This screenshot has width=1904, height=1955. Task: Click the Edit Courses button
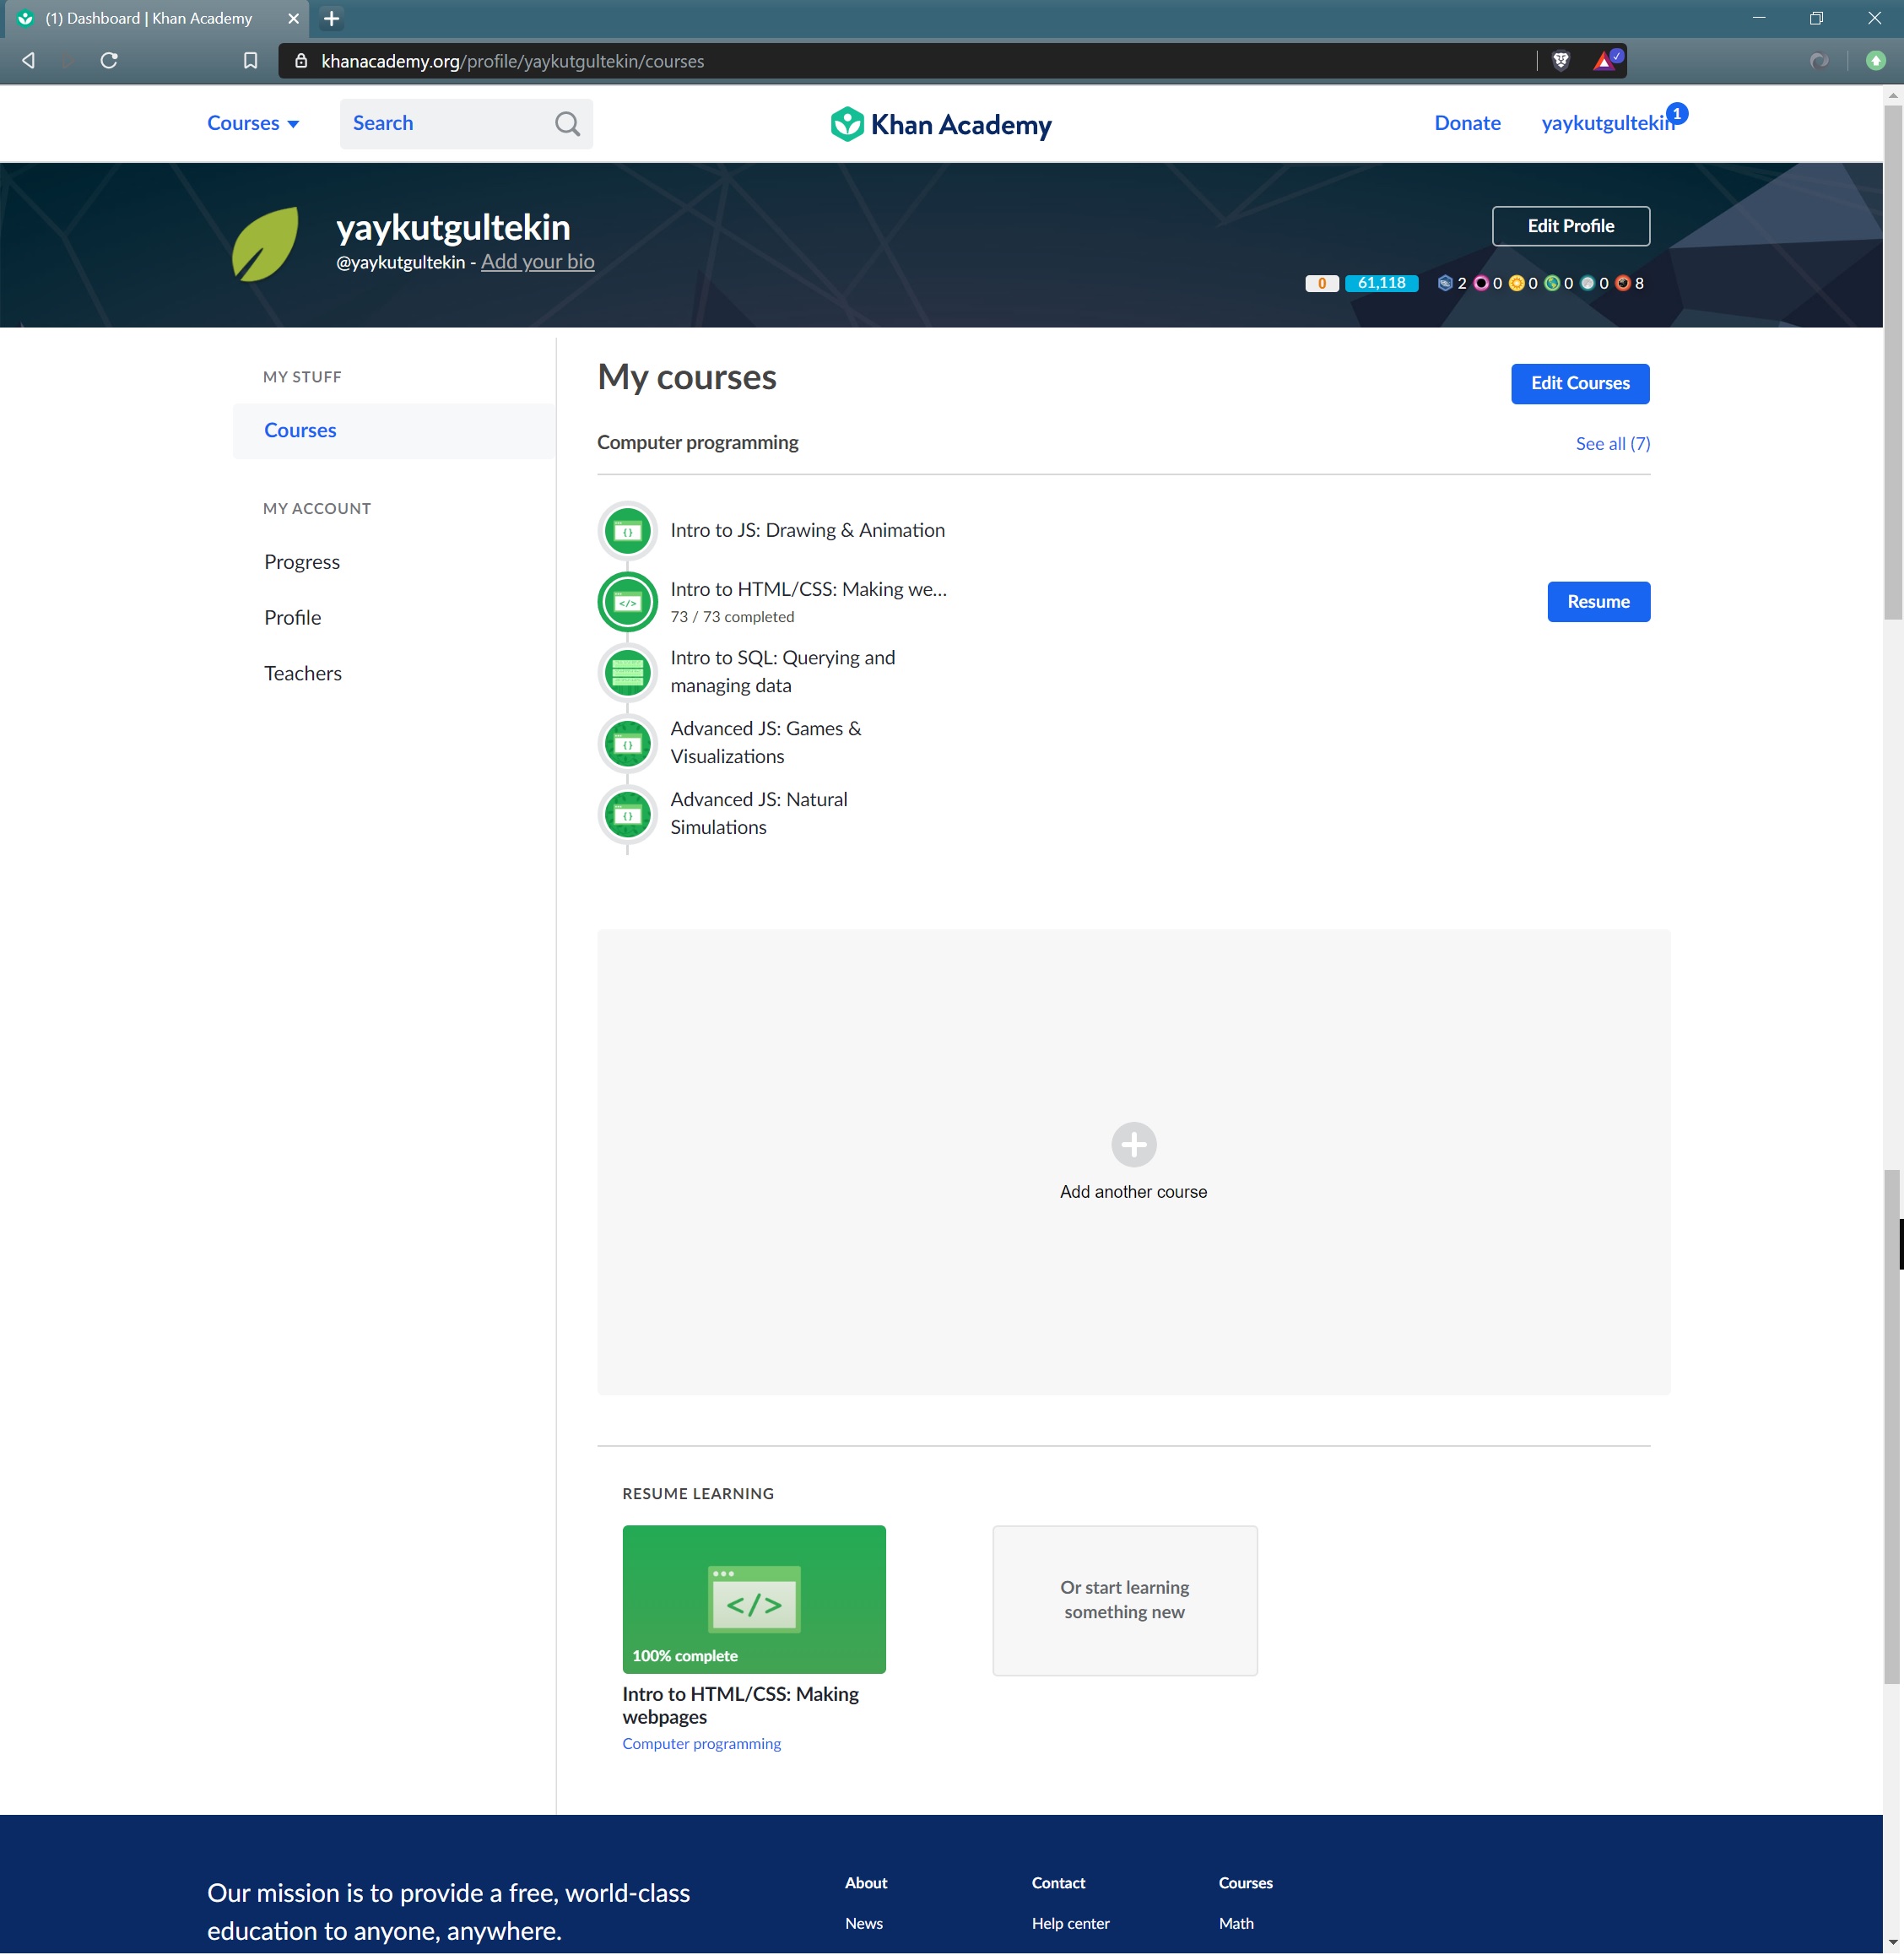click(1579, 384)
